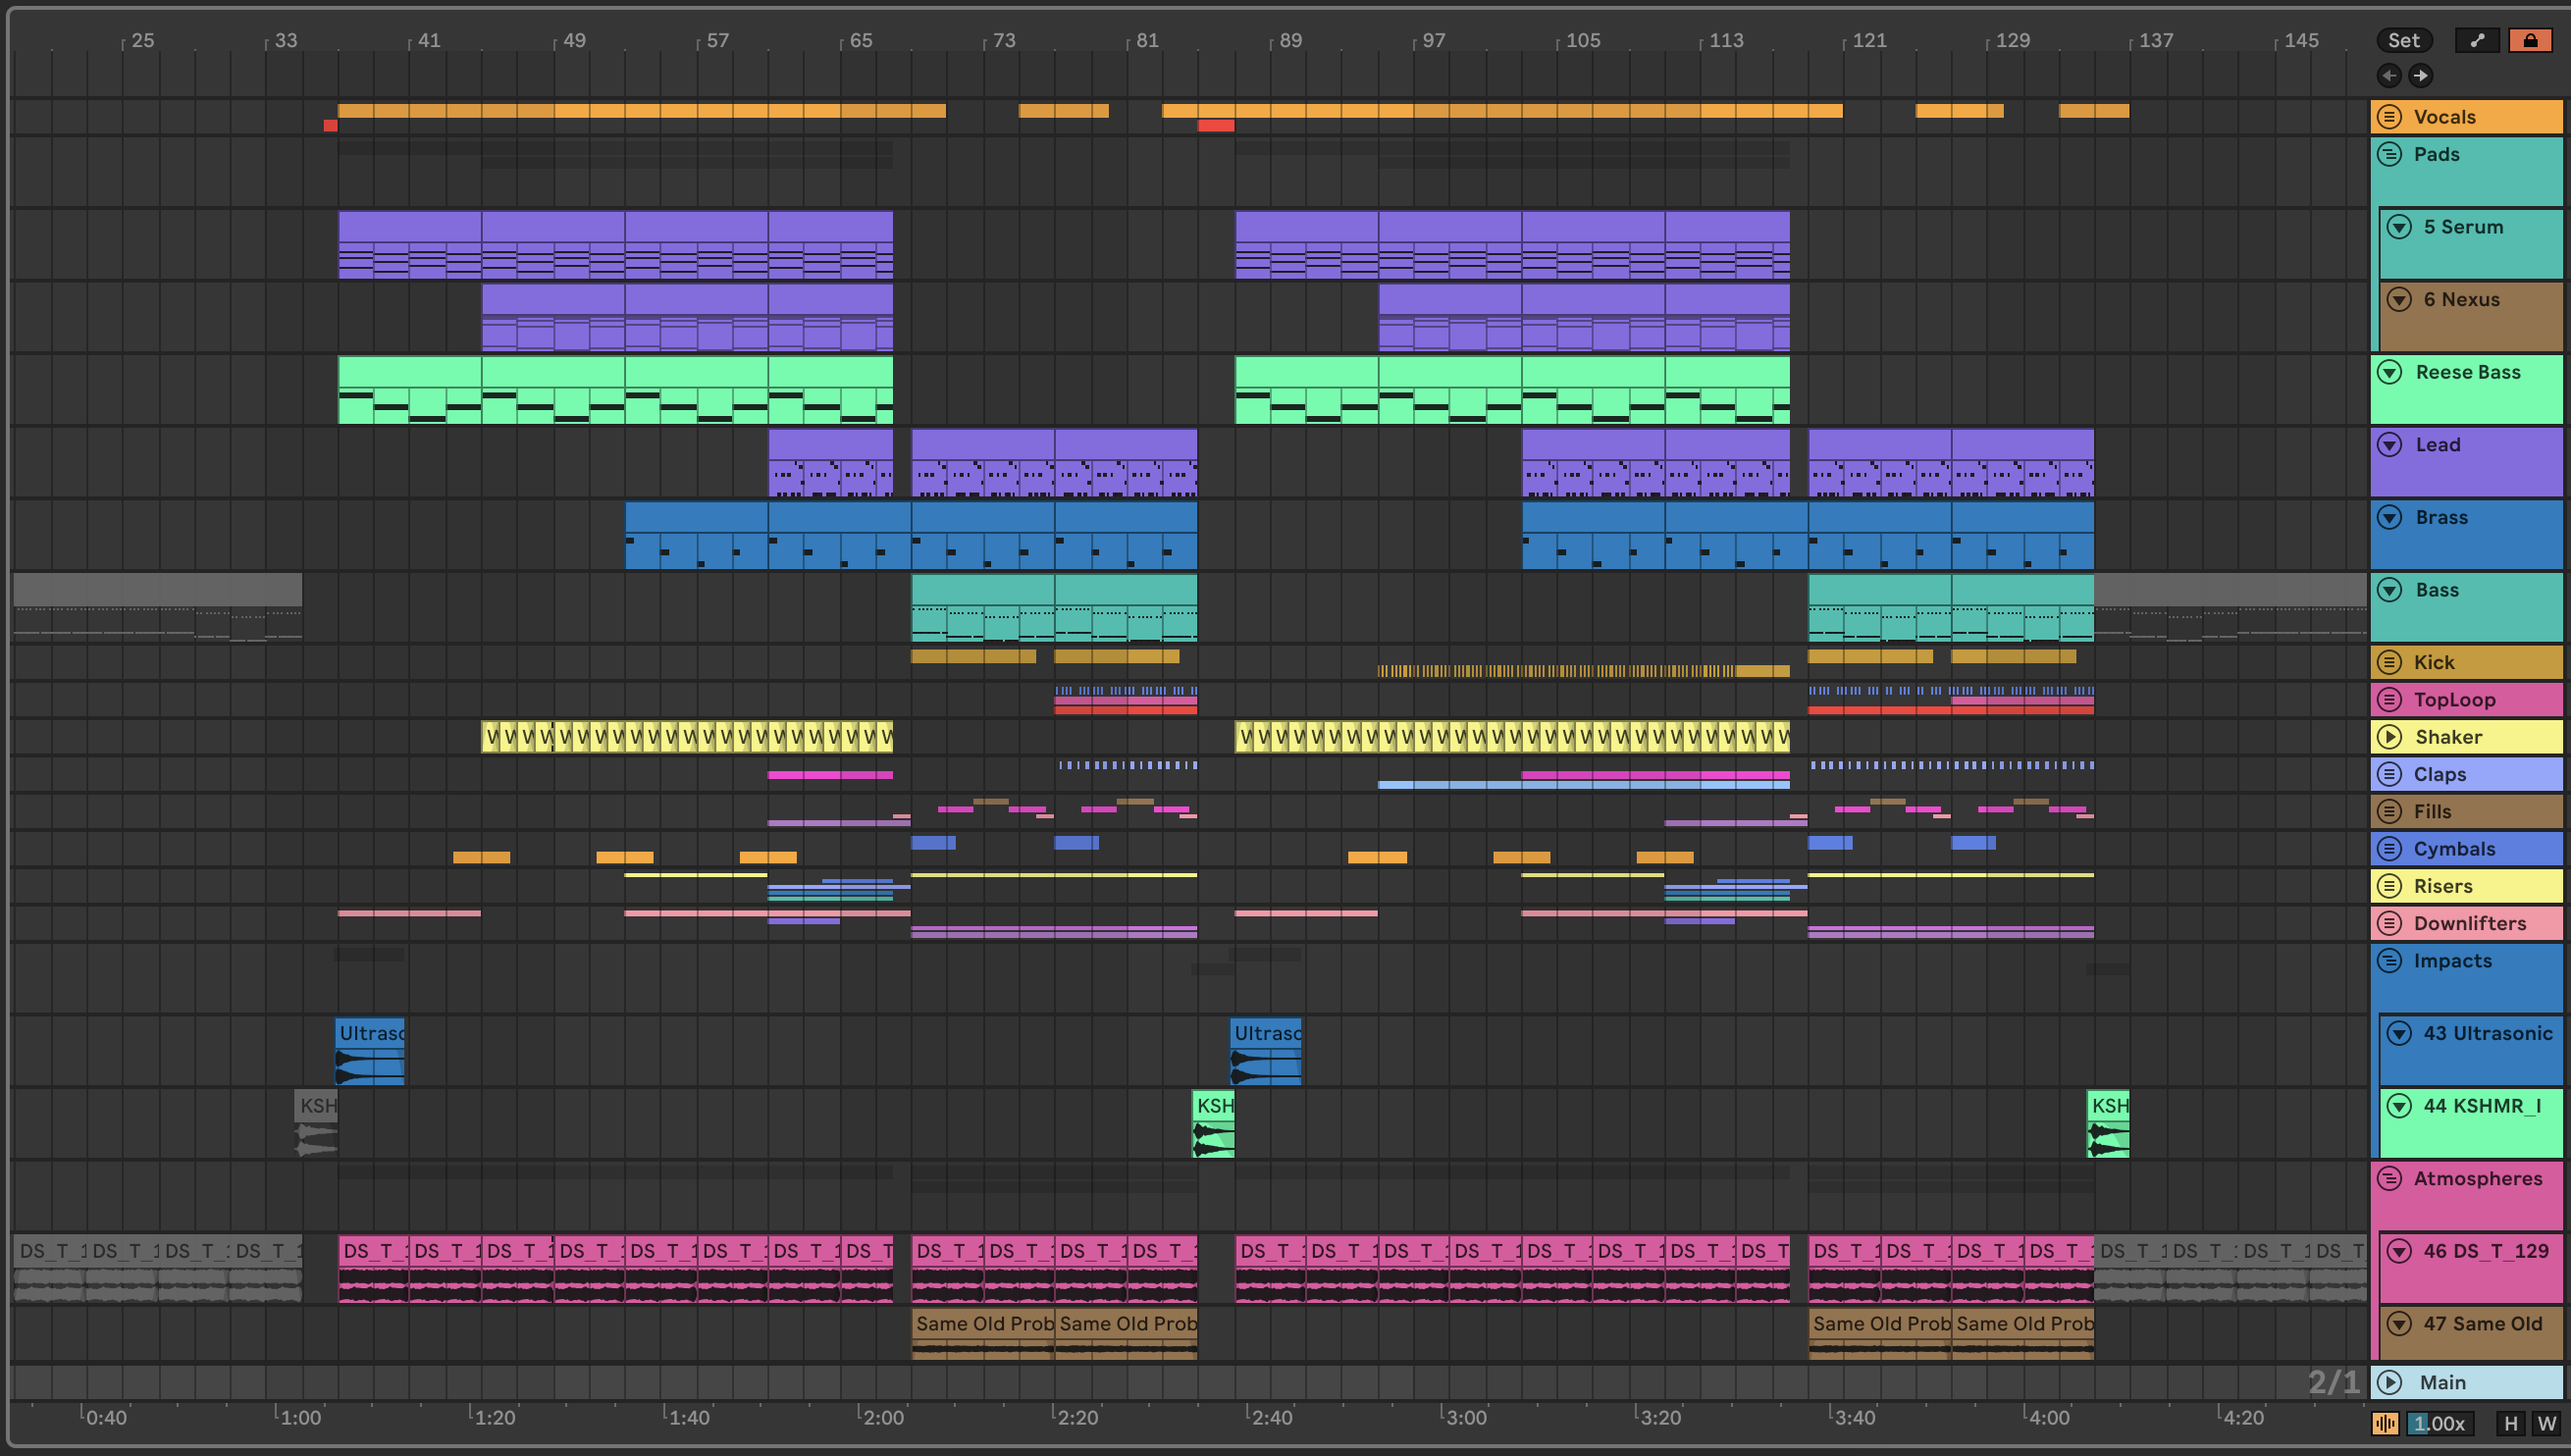Click the Set locator button

click(2403, 40)
